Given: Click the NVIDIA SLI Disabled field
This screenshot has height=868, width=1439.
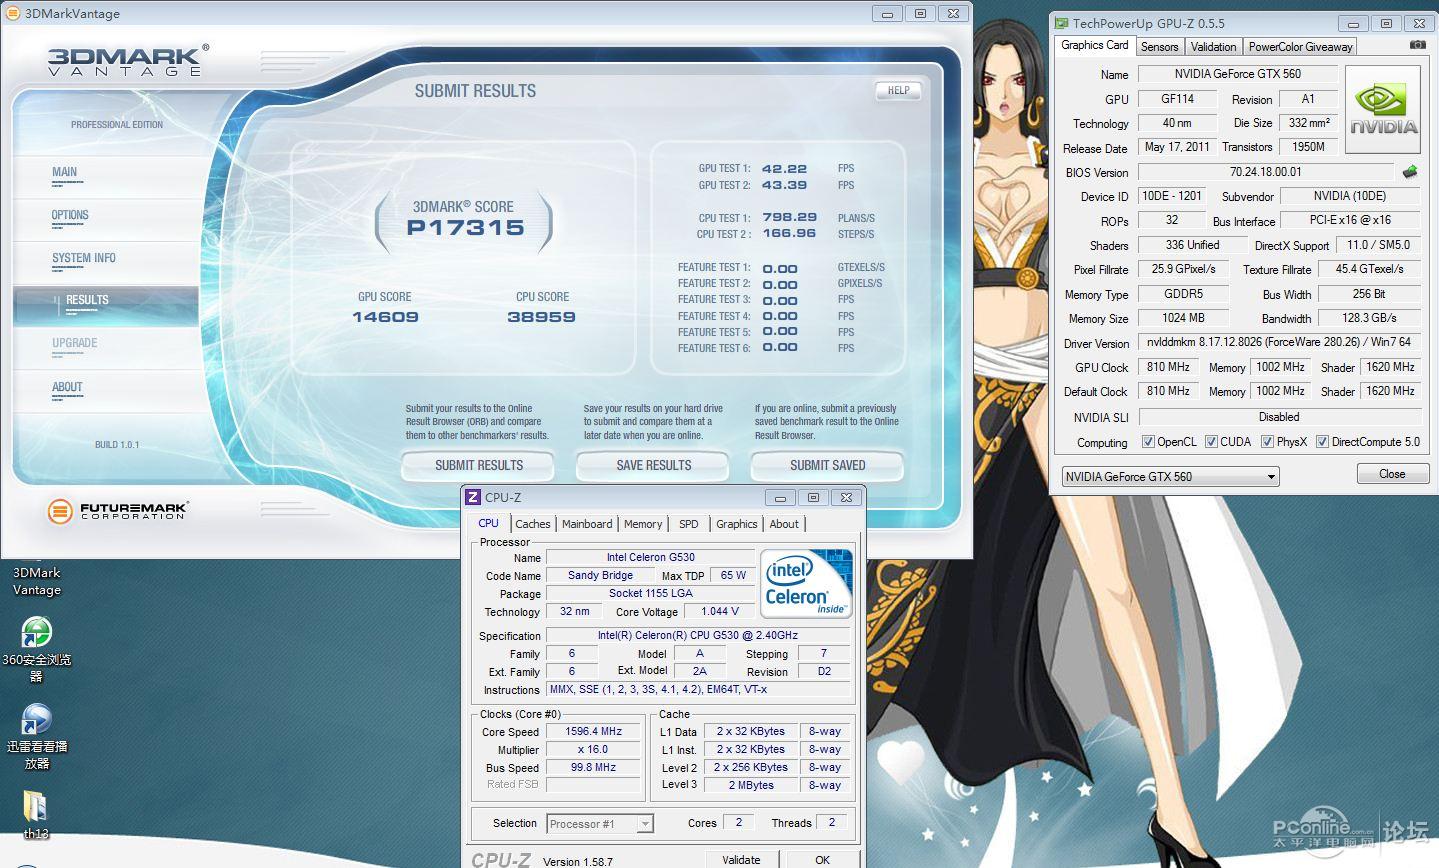Looking at the screenshot, I should point(1279,417).
